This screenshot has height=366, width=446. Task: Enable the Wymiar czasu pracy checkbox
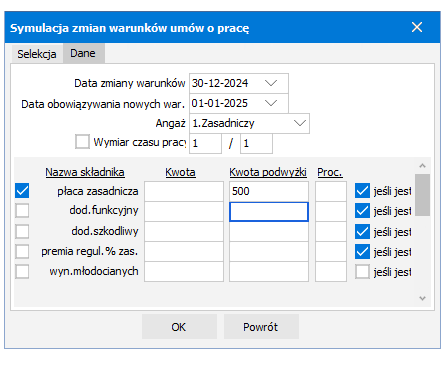pos(82,142)
